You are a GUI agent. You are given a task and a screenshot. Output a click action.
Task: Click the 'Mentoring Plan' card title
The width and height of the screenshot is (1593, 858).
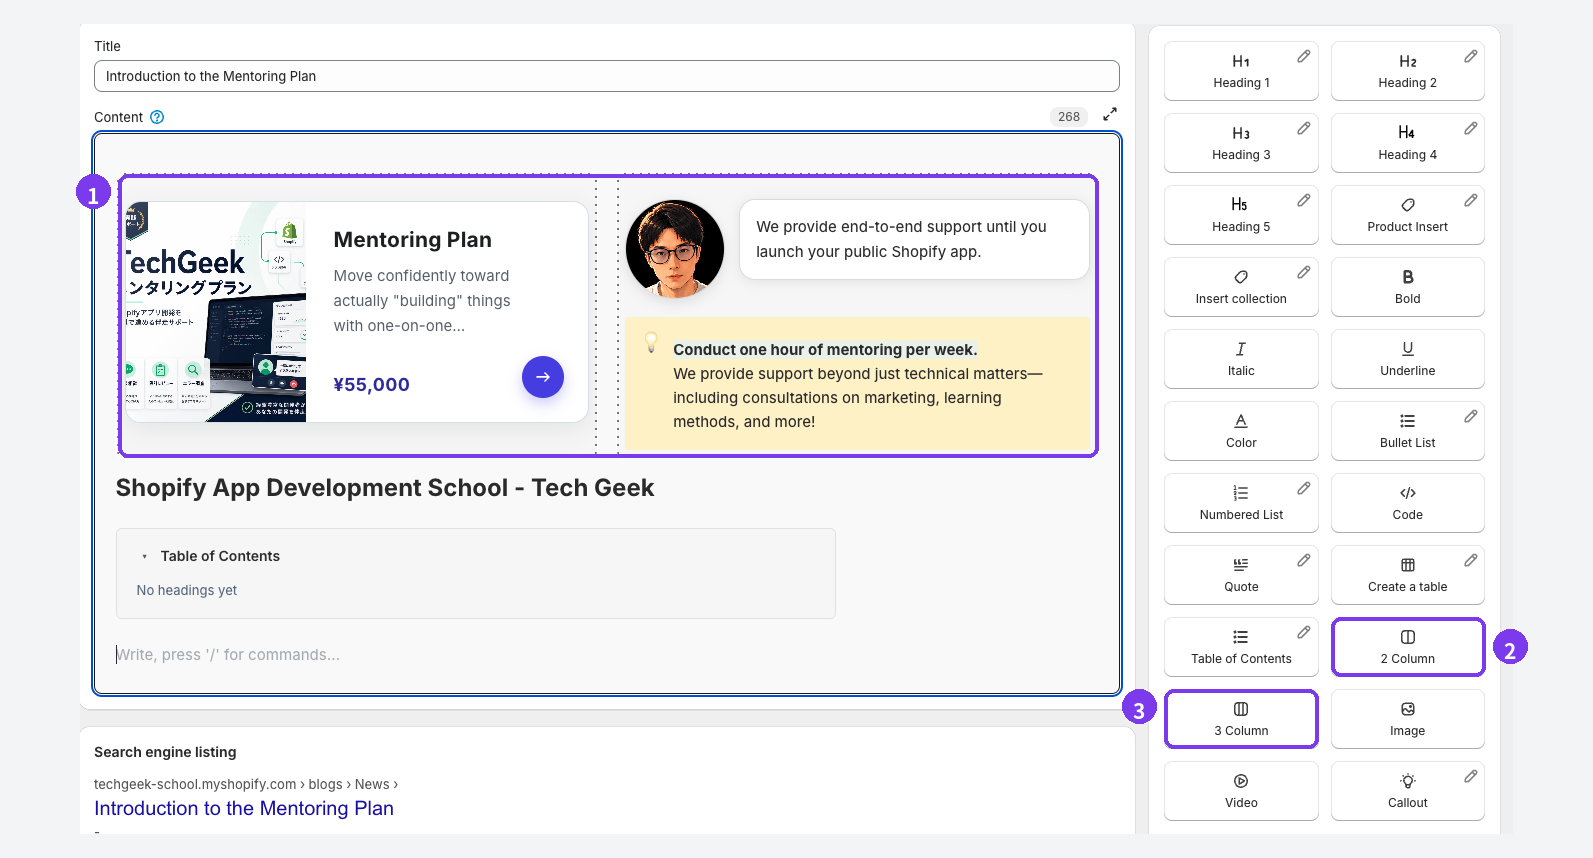click(413, 240)
